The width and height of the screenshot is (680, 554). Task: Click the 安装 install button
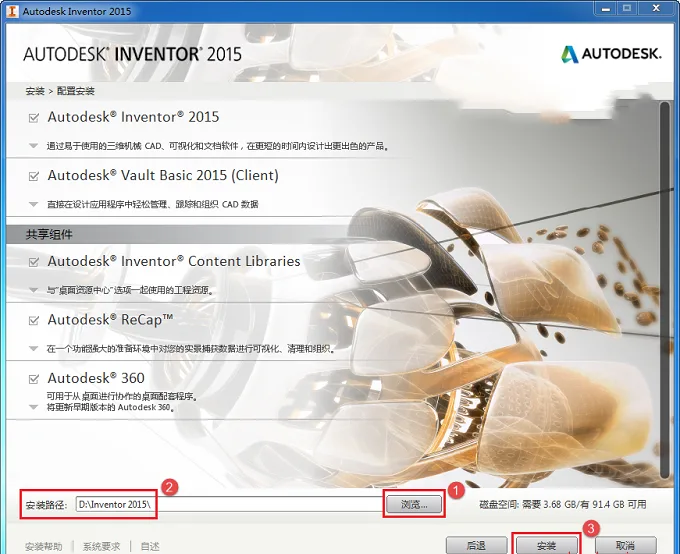point(546,545)
